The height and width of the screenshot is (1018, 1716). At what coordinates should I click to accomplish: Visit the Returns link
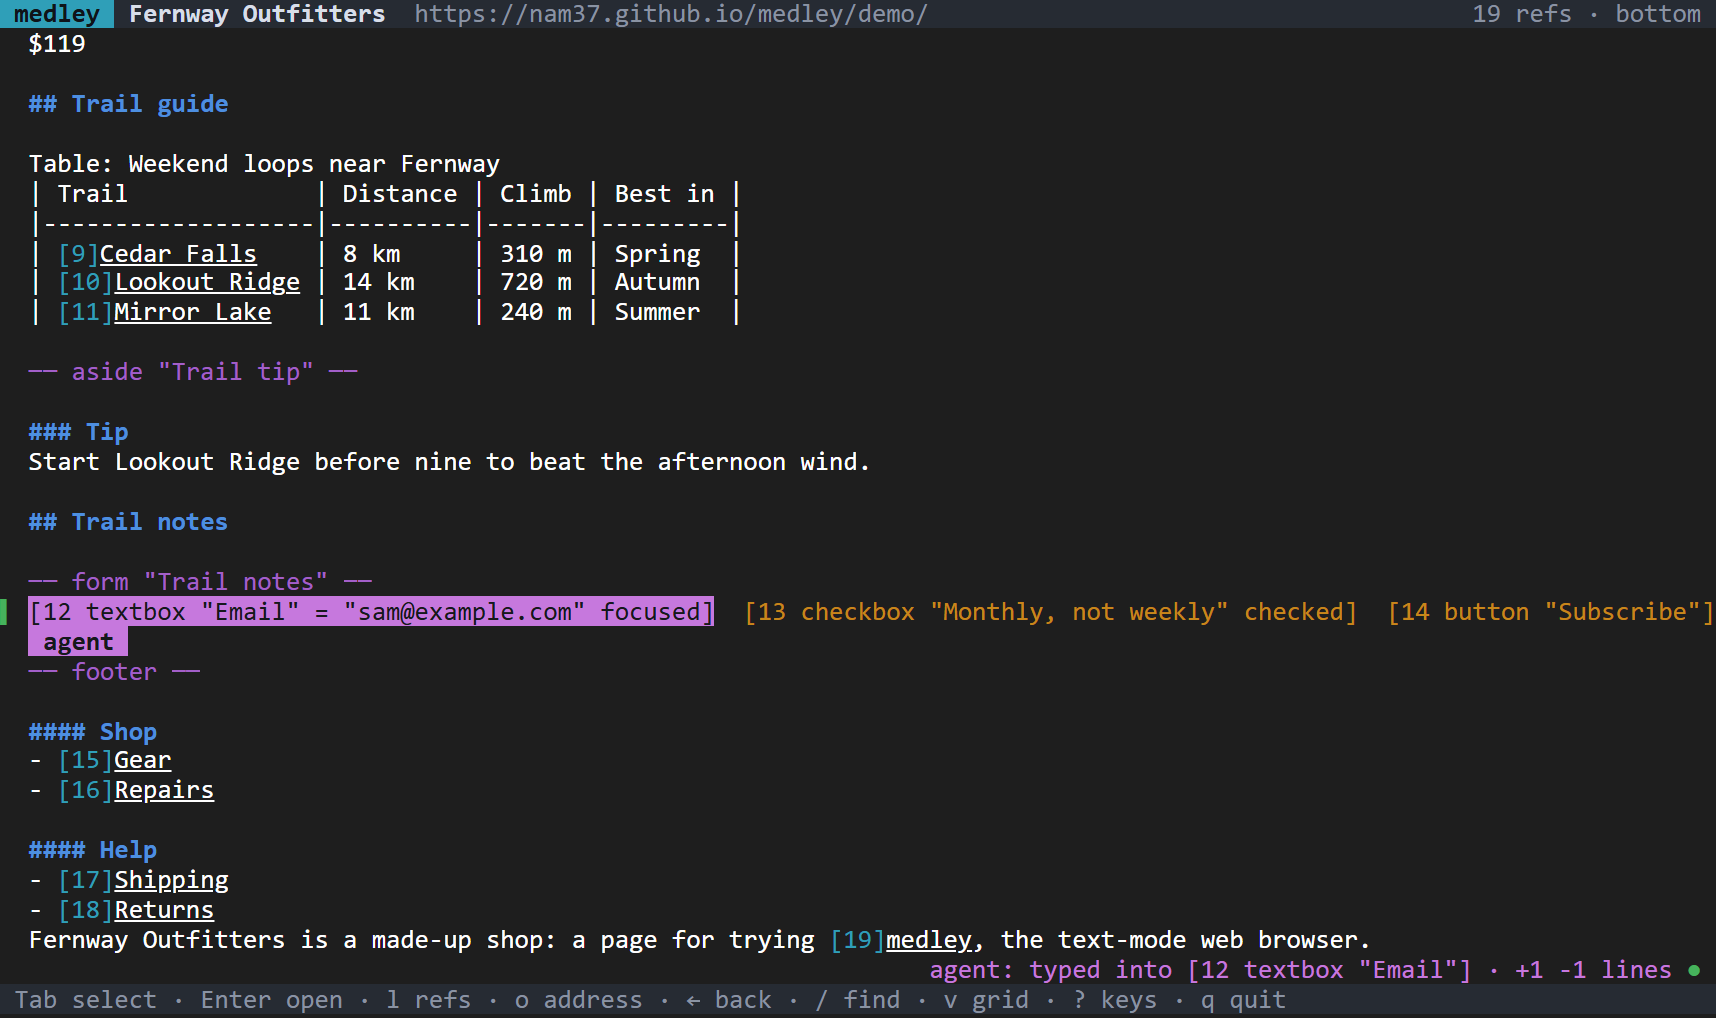164,911
